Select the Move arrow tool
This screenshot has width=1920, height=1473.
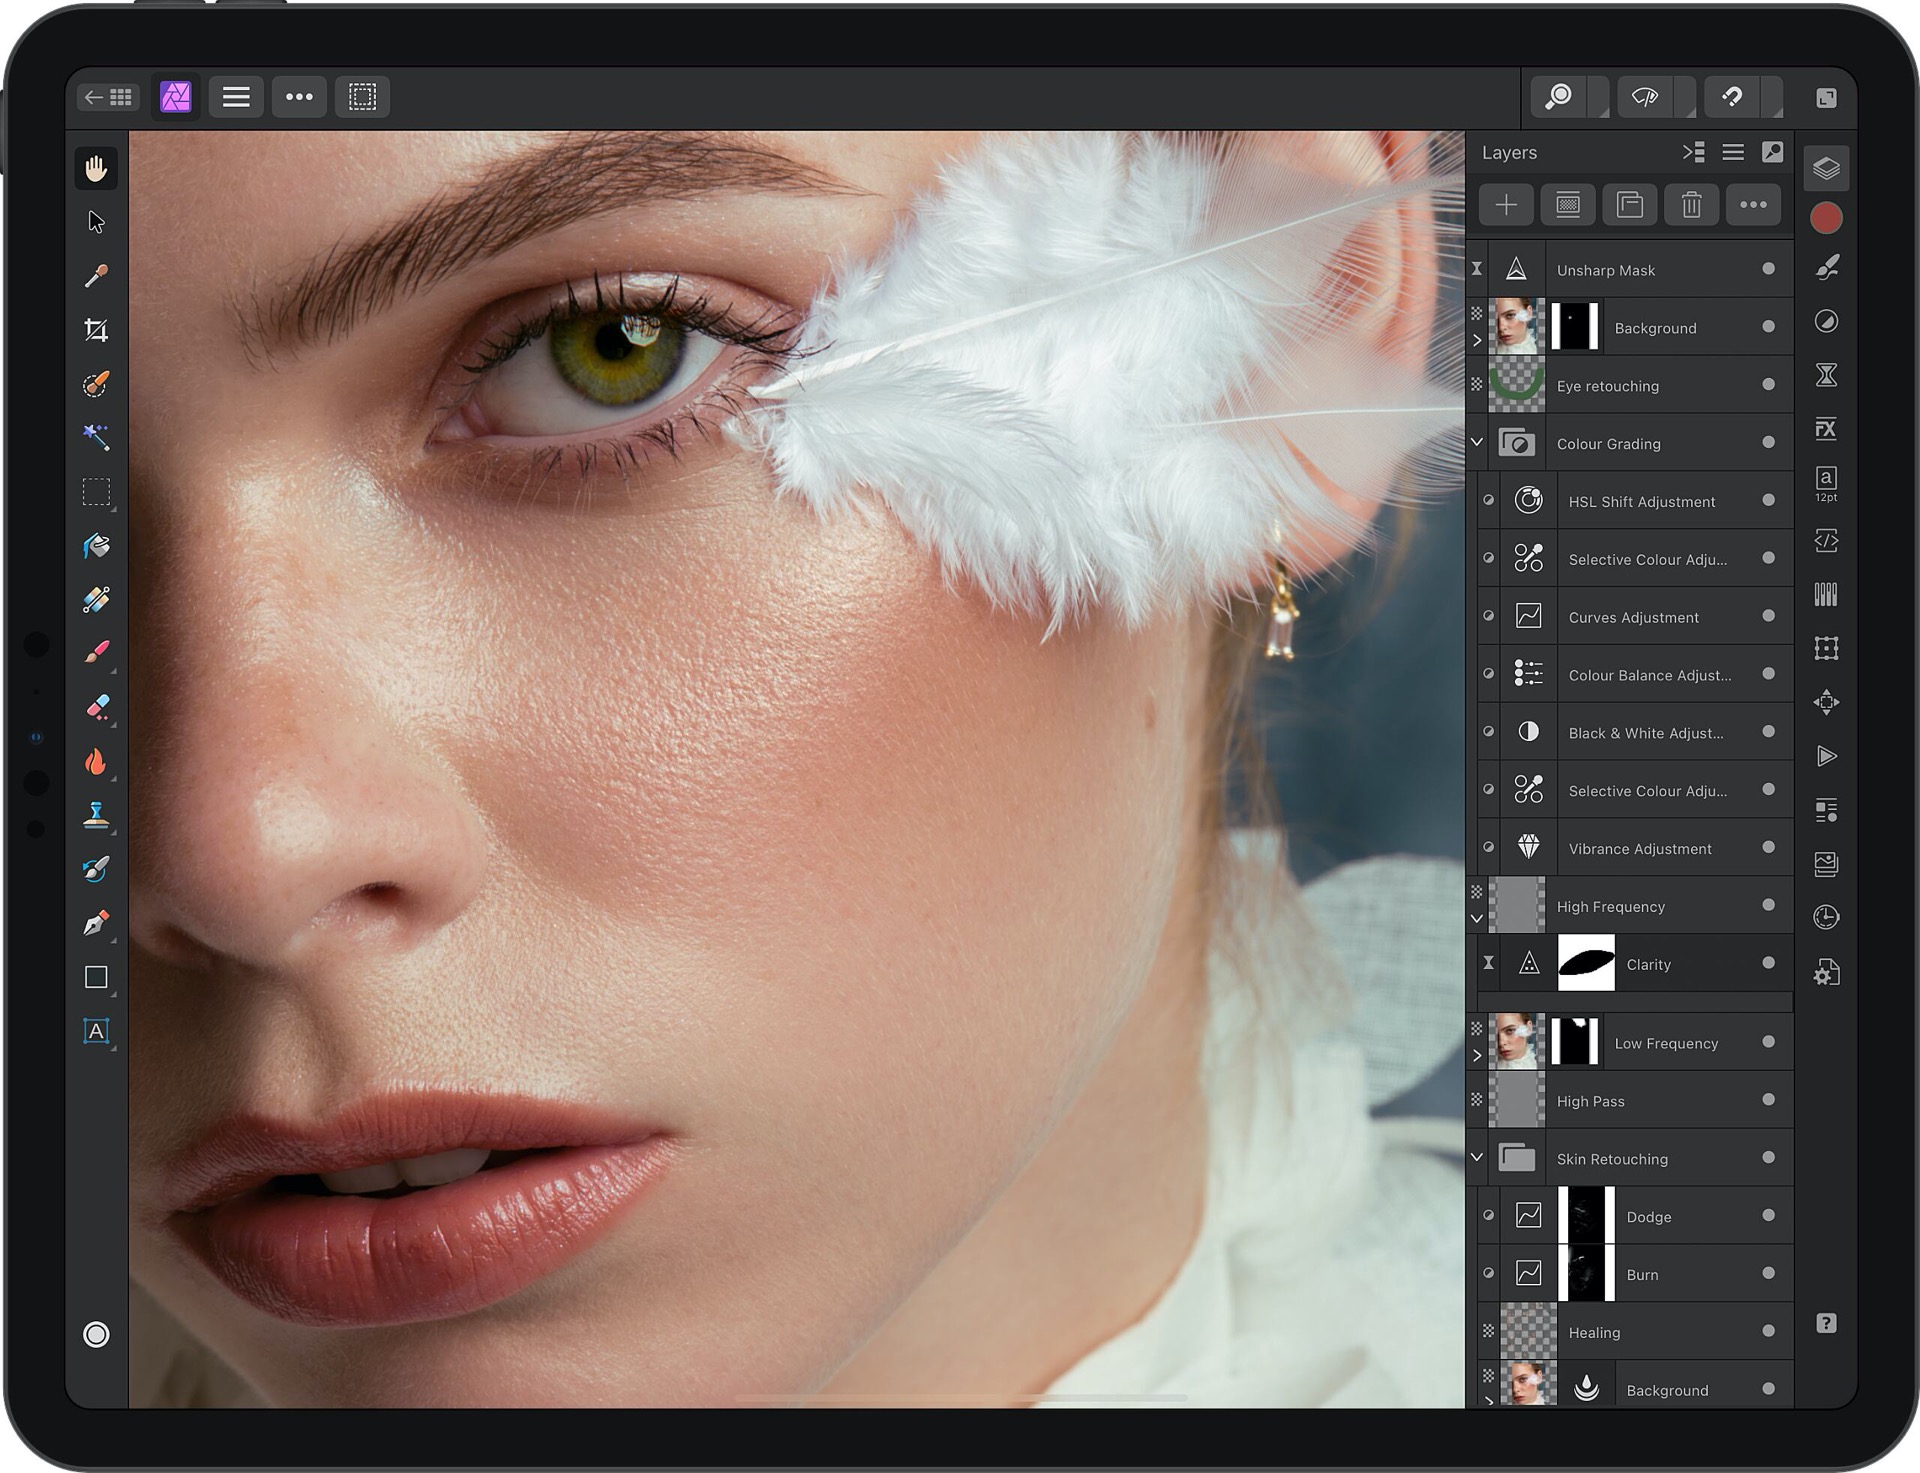pos(96,222)
